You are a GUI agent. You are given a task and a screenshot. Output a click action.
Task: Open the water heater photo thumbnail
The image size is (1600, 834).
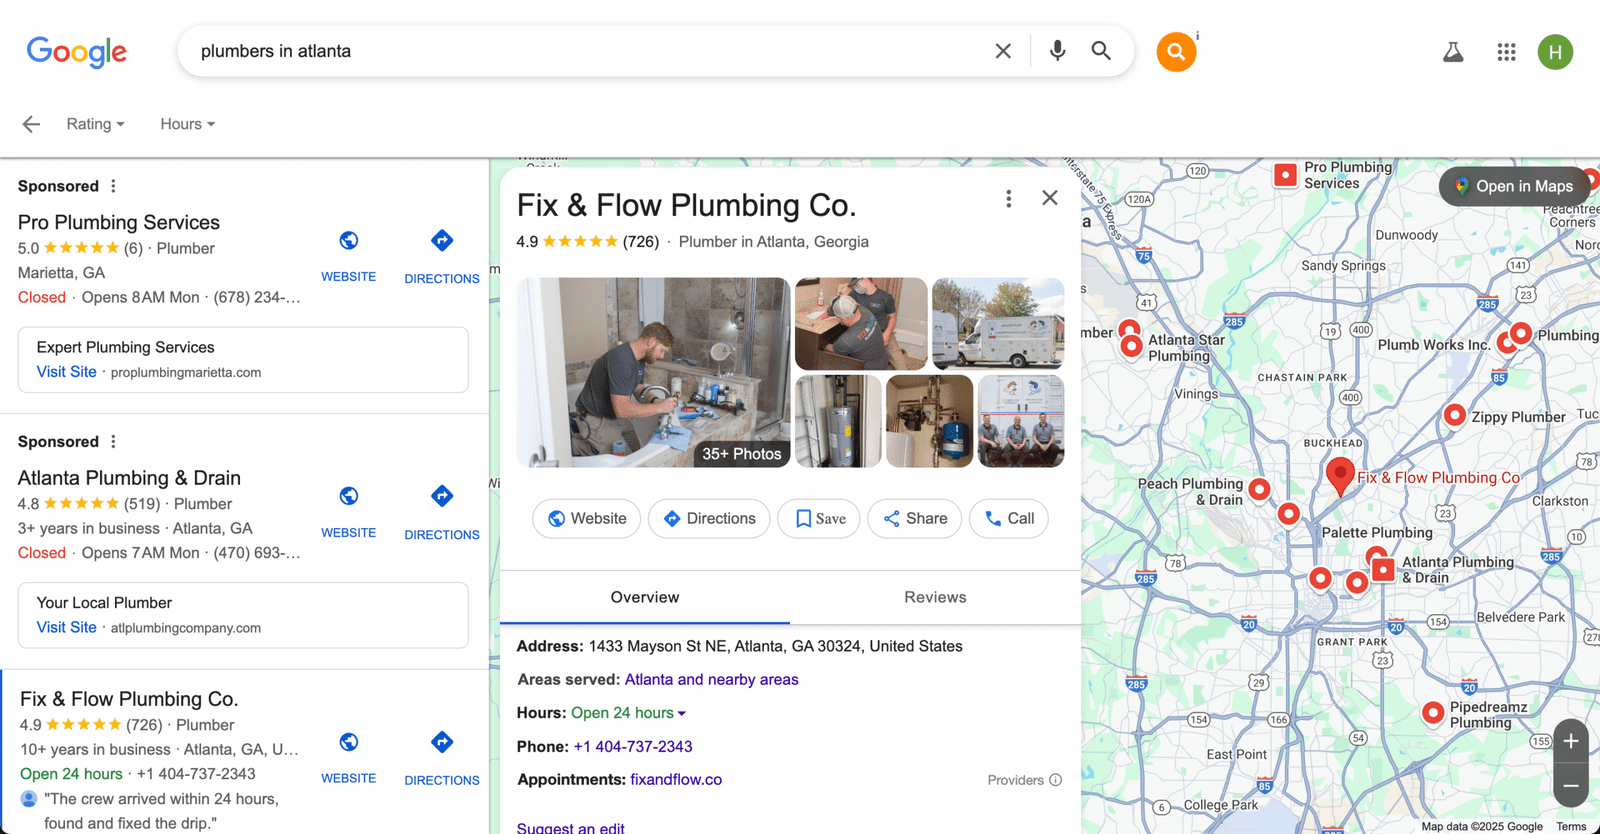(838, 421)
